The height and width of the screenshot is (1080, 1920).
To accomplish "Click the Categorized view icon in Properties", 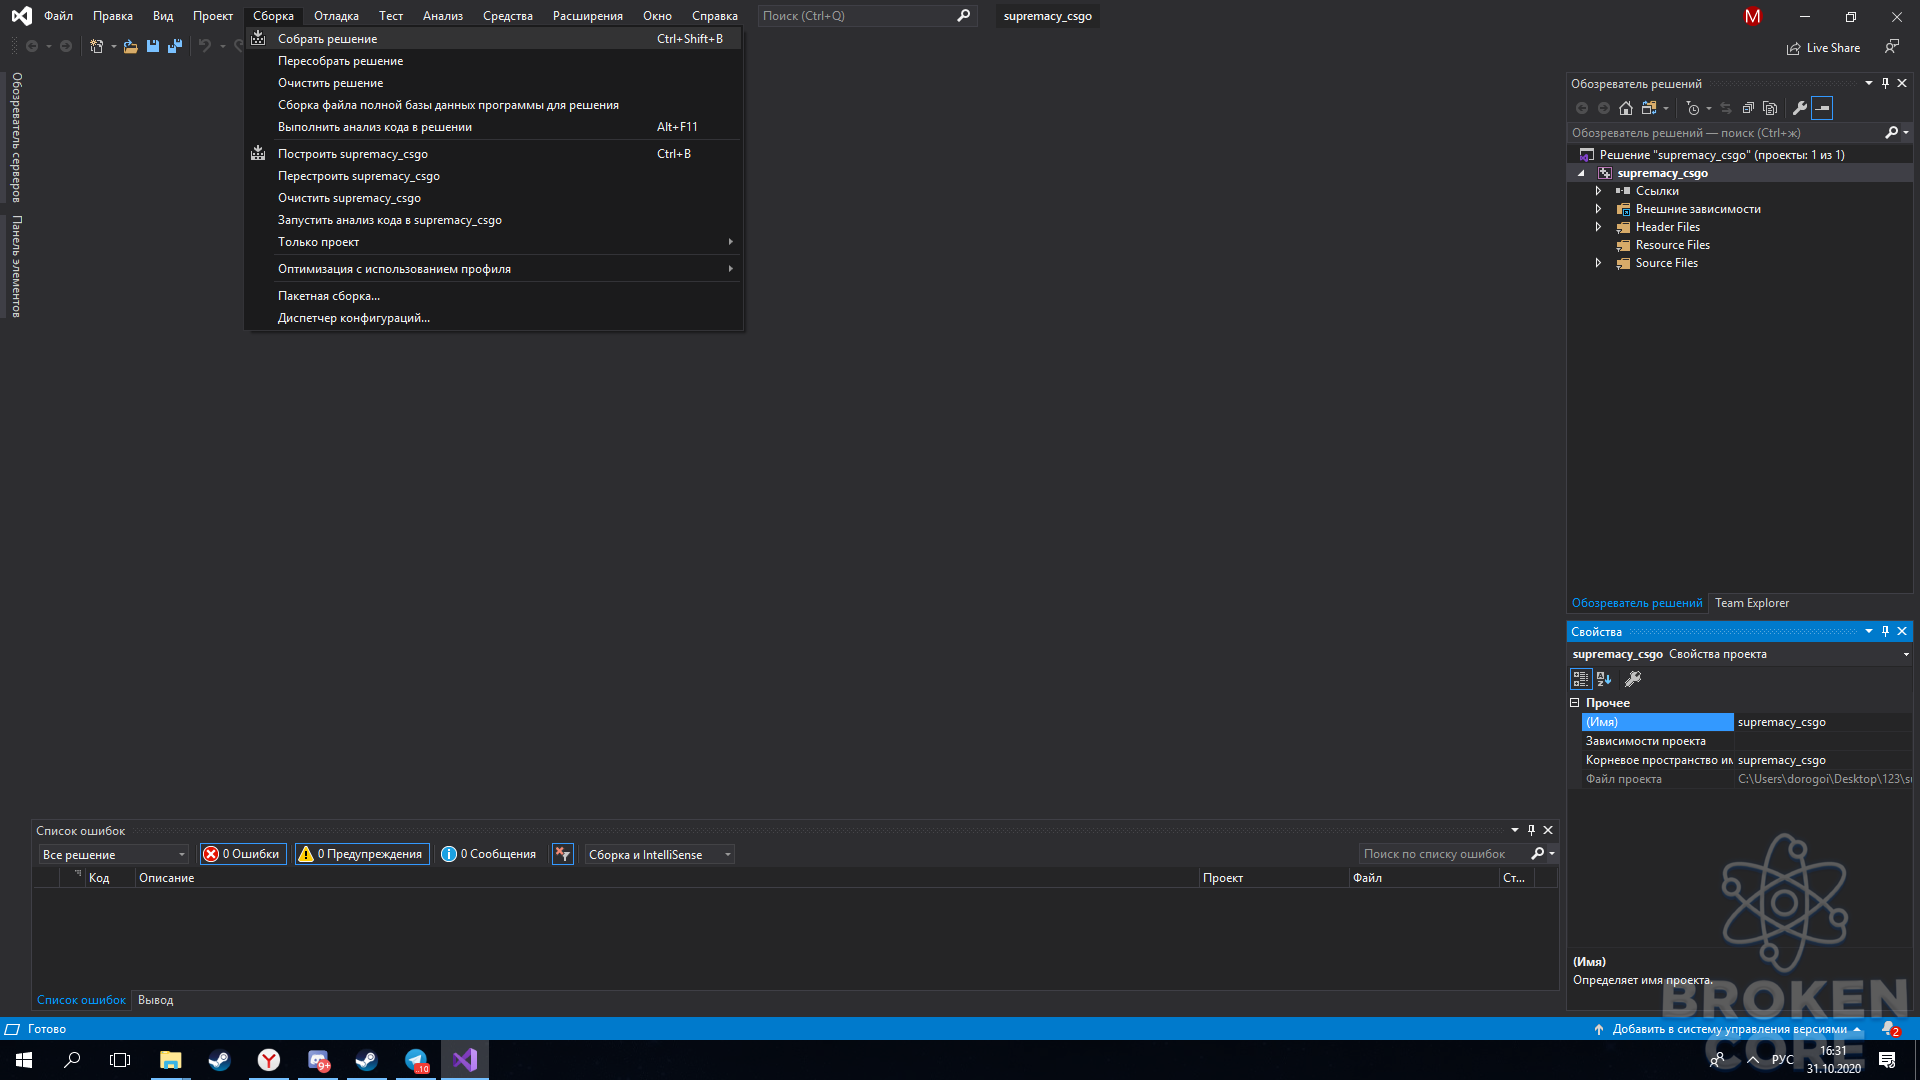I will click(x=1580, y=679).
